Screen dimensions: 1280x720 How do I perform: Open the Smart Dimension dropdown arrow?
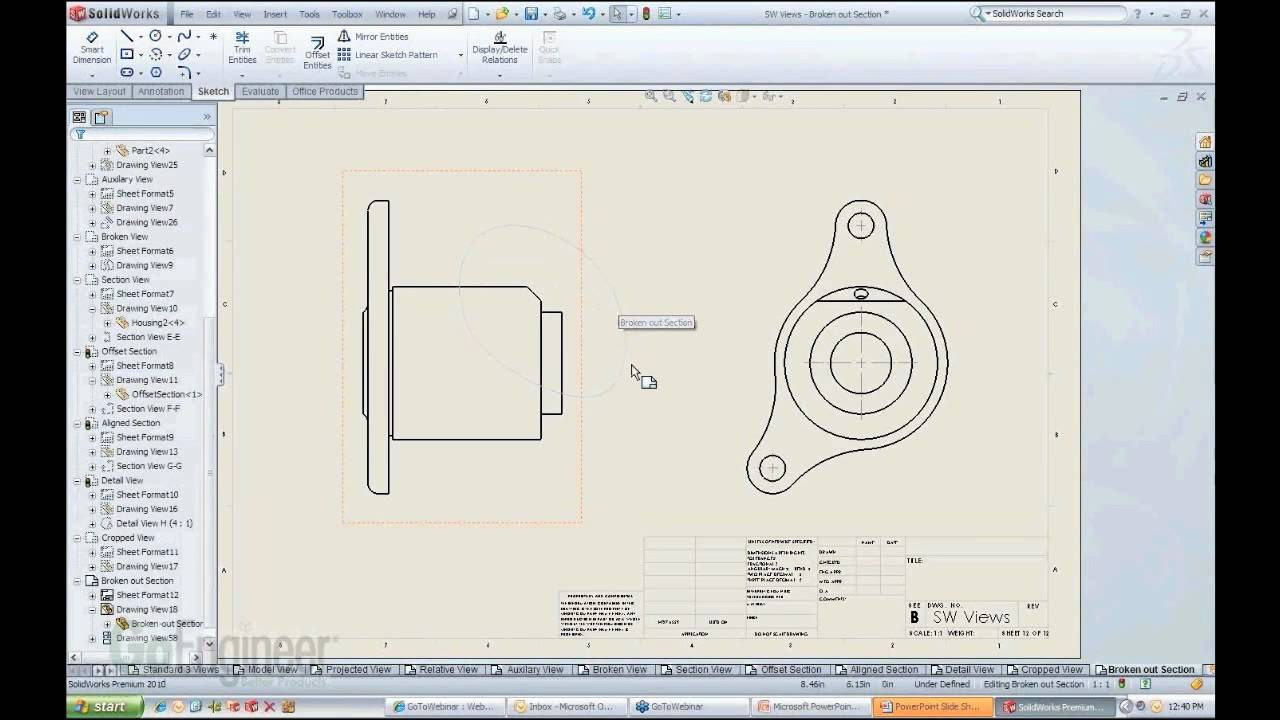[92, 74]
